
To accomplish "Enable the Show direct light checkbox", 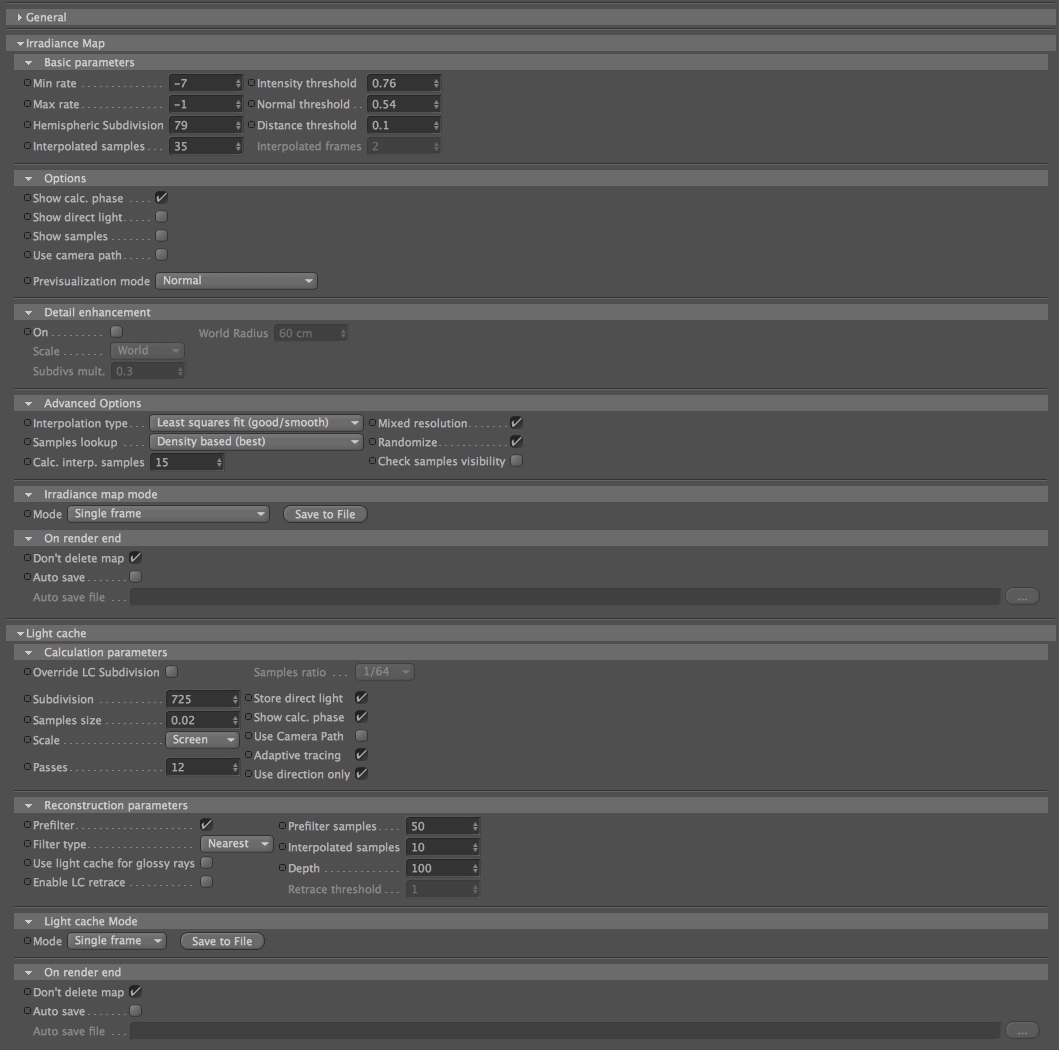I will 161,217.
